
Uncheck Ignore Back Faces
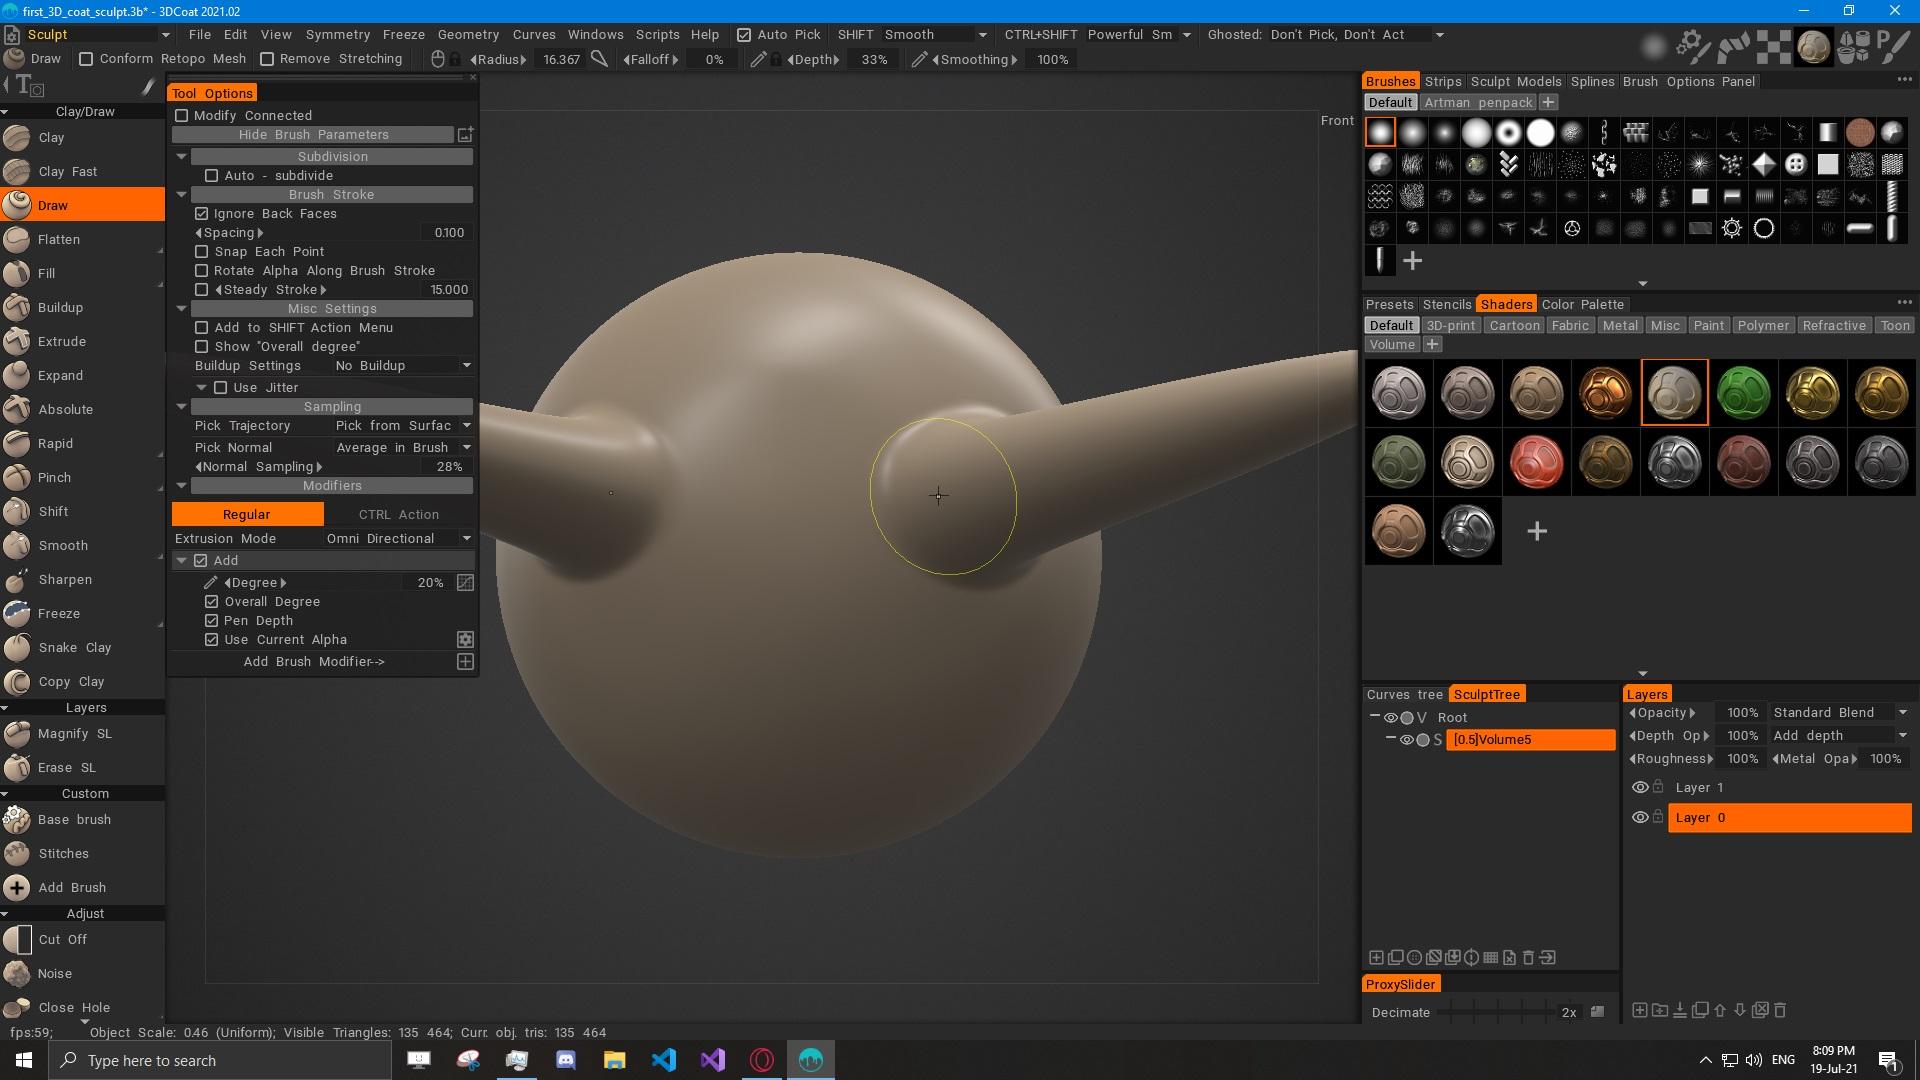[x=202, y=214]
